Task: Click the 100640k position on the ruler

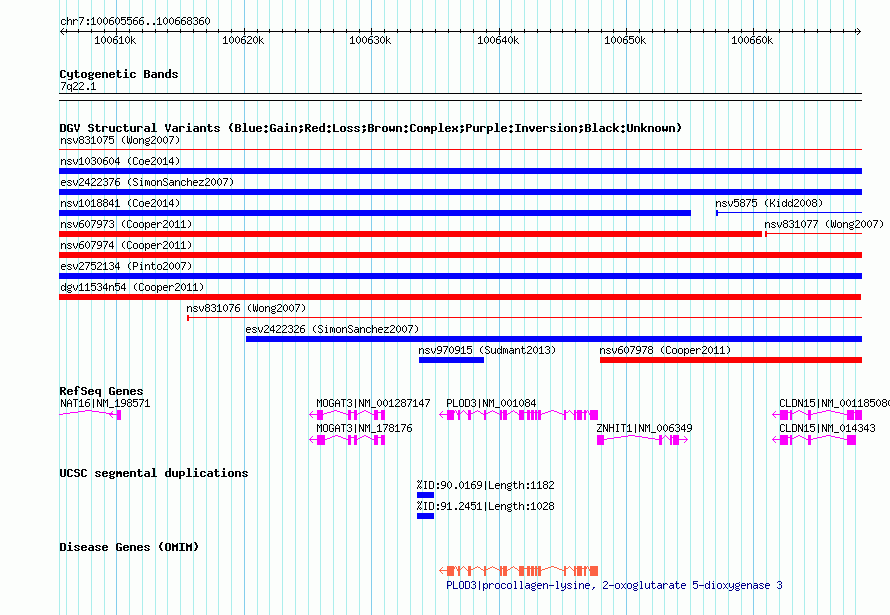Action: pos(498,40)
